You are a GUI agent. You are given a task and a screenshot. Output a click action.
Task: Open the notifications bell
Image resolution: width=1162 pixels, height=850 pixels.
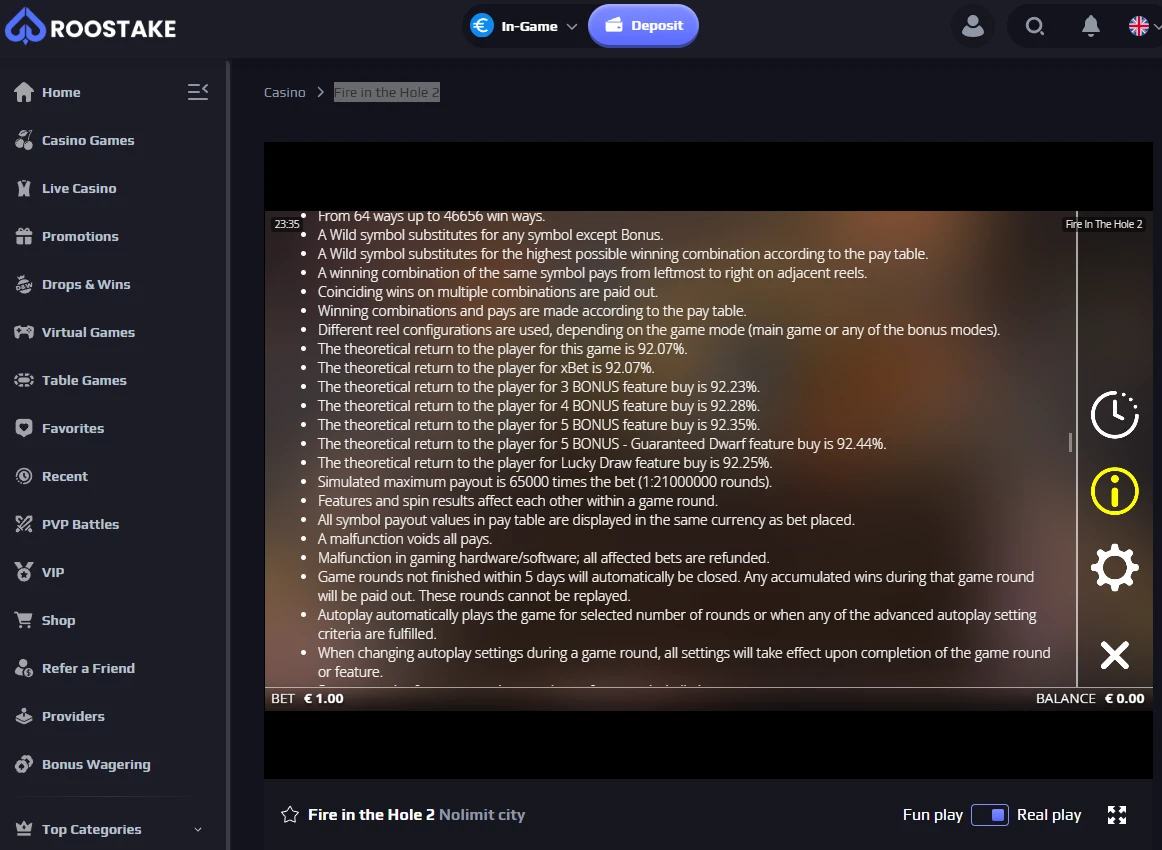[x=1090, y=27]
